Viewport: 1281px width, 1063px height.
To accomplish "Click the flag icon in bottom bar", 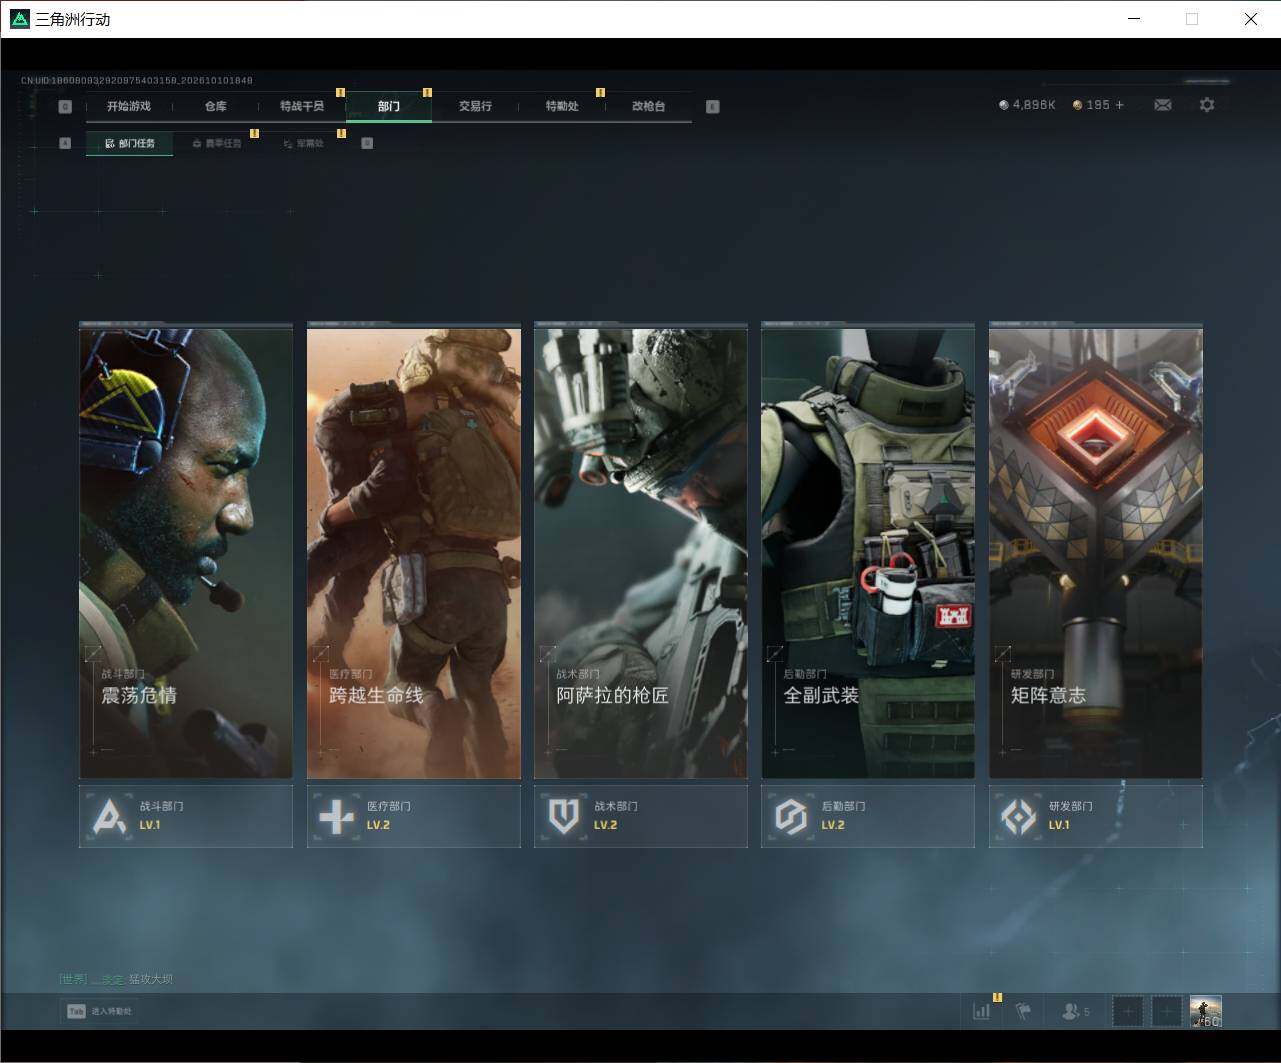I will click(x=1023, y=1011).
